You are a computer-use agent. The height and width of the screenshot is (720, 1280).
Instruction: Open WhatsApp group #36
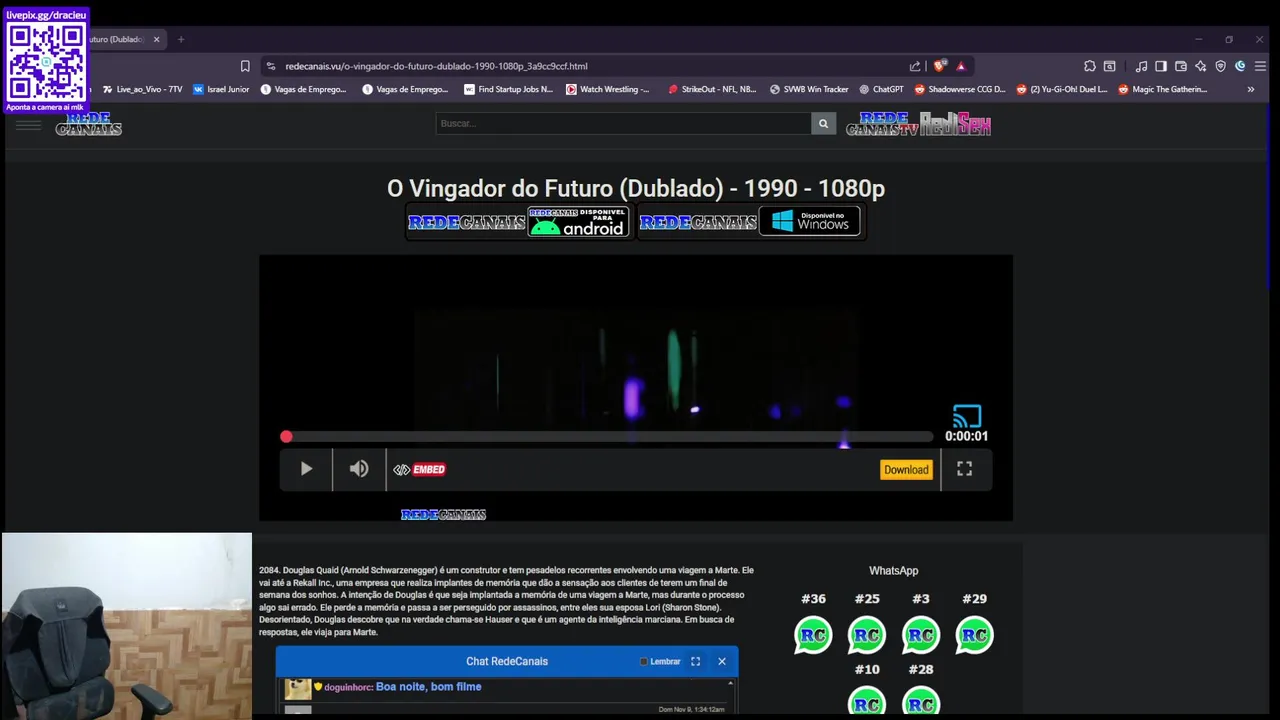[813, 635]
